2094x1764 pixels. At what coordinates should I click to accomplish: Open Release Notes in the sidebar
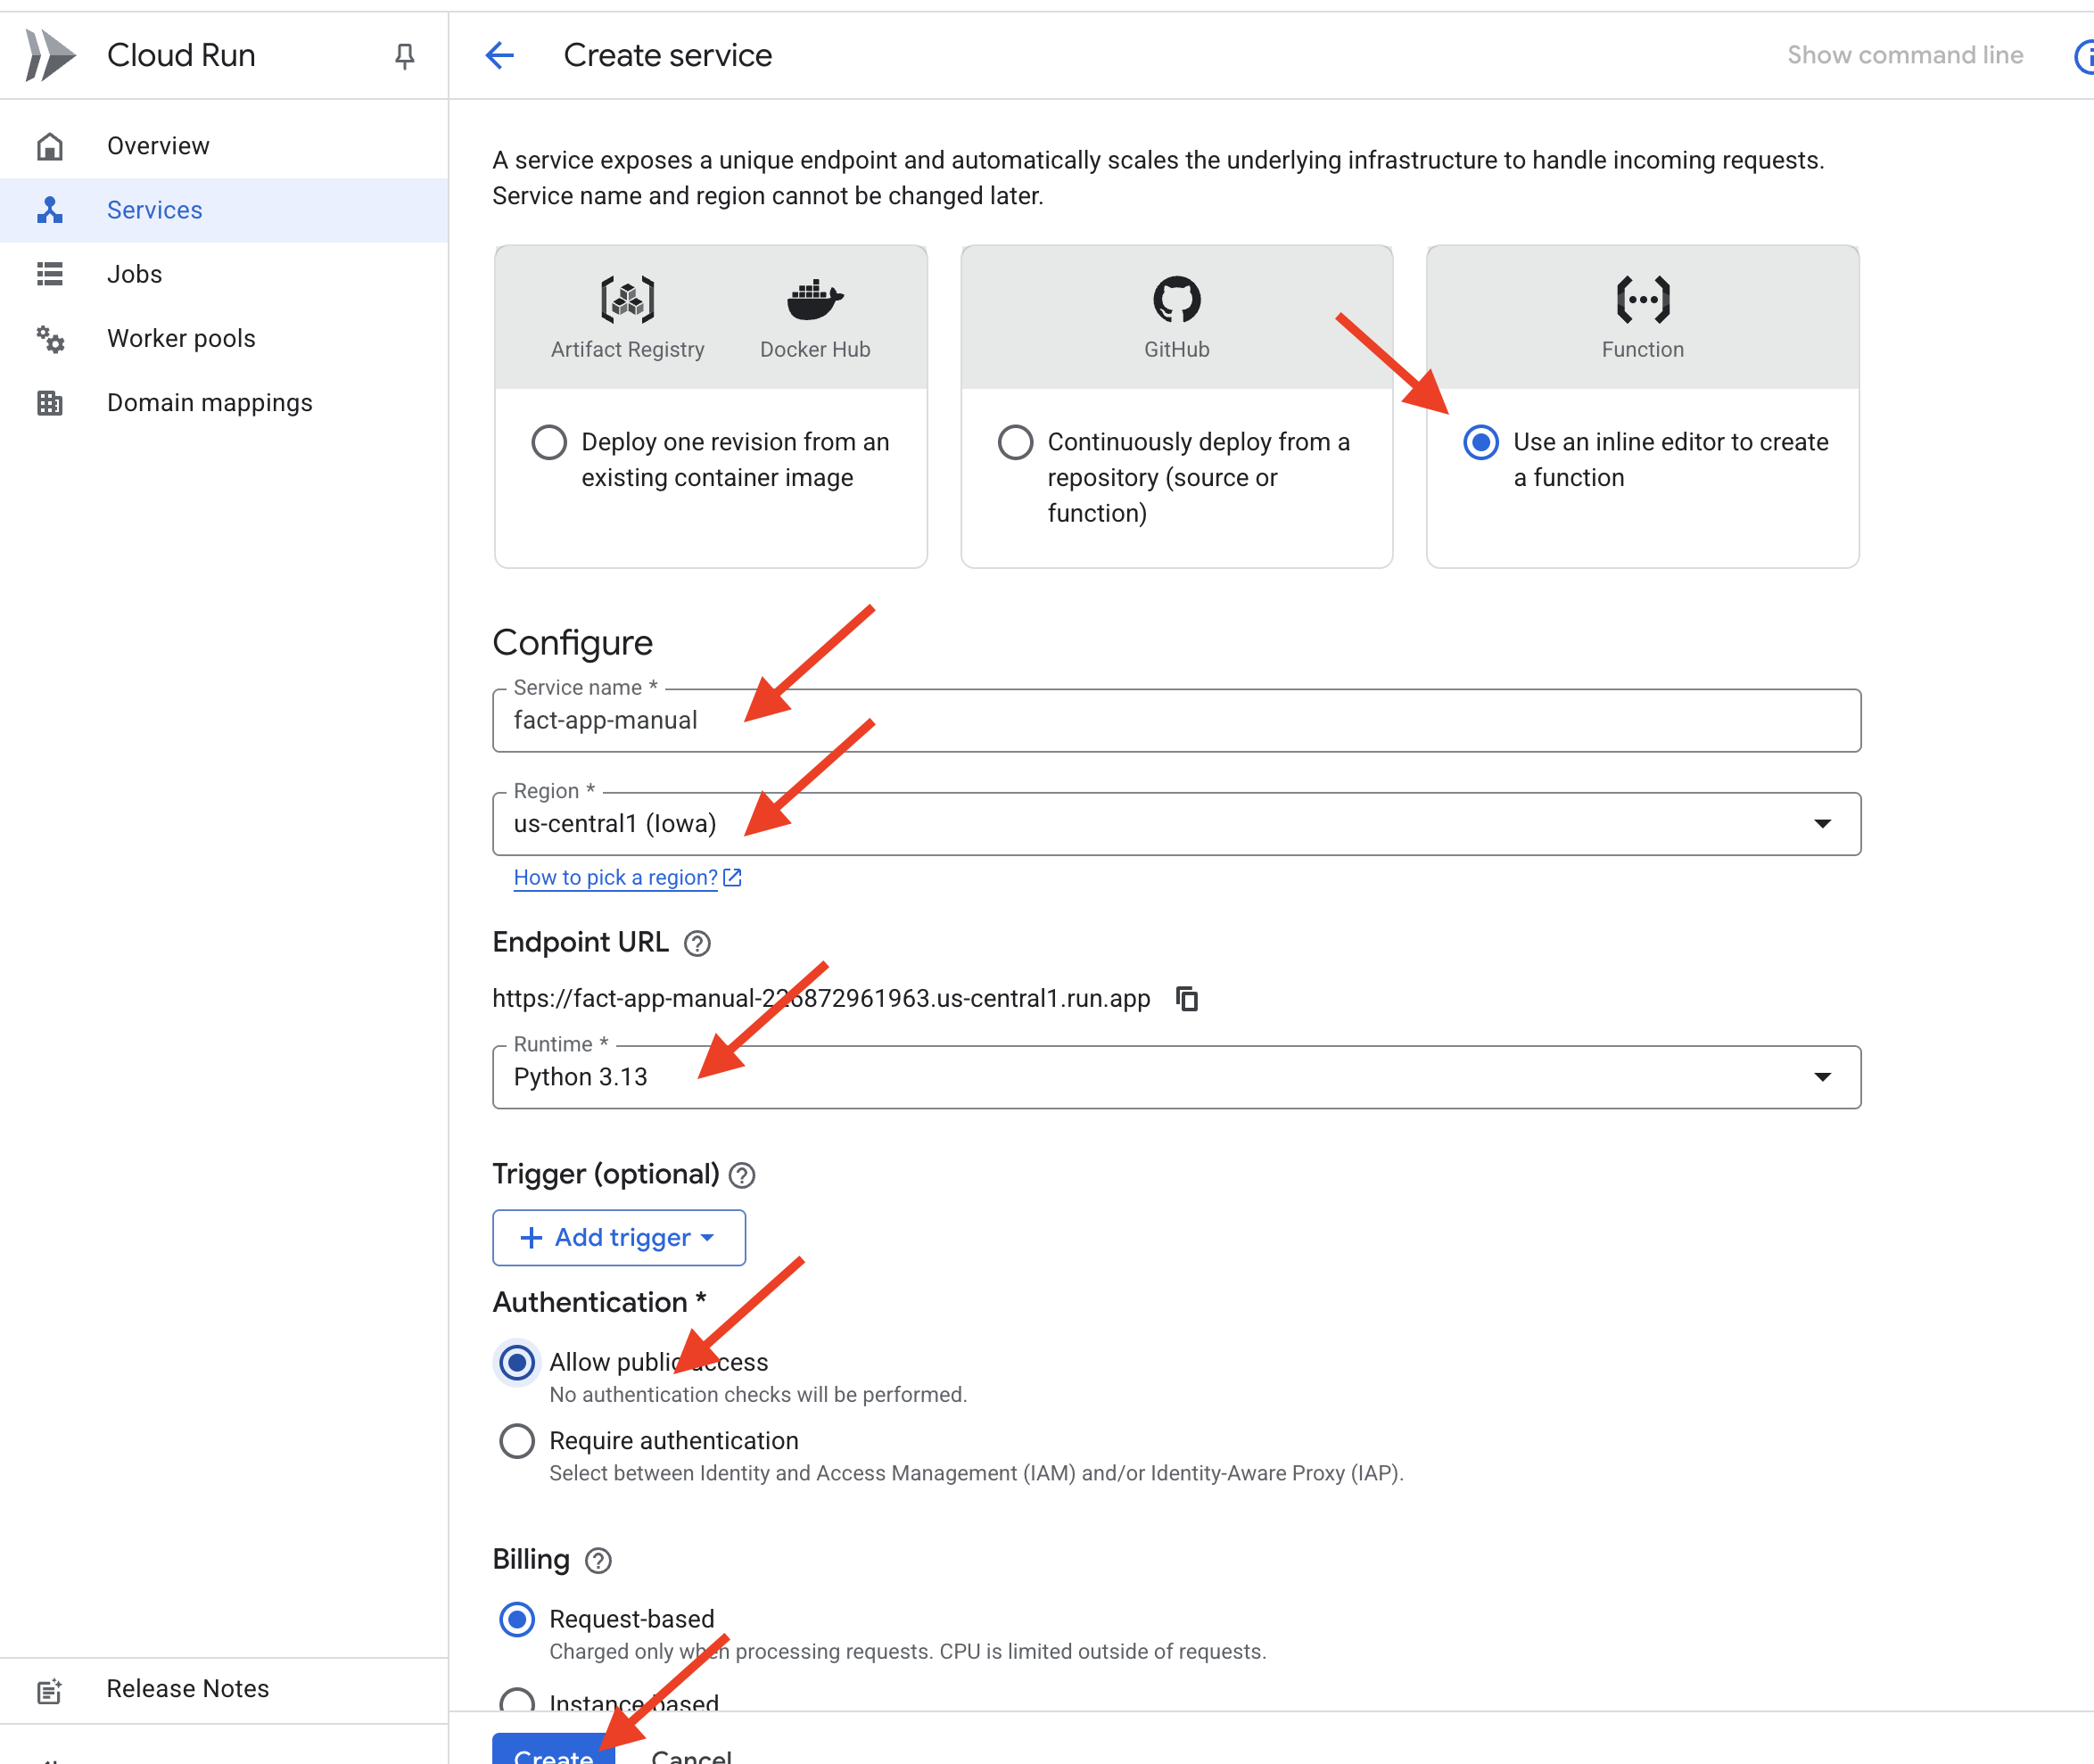point(187,1688)
